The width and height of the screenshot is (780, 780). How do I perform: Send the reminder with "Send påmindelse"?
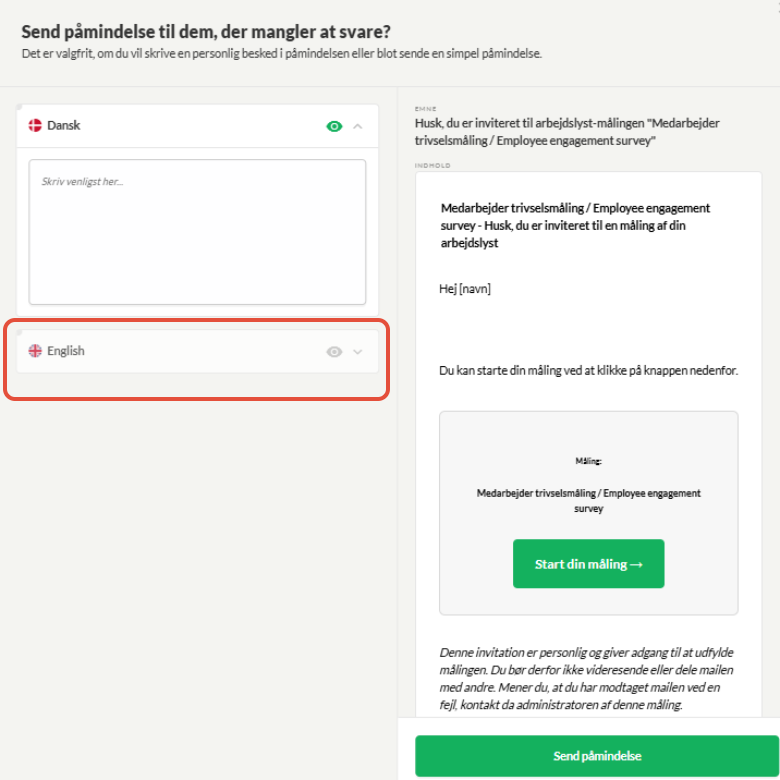point(597,756)
